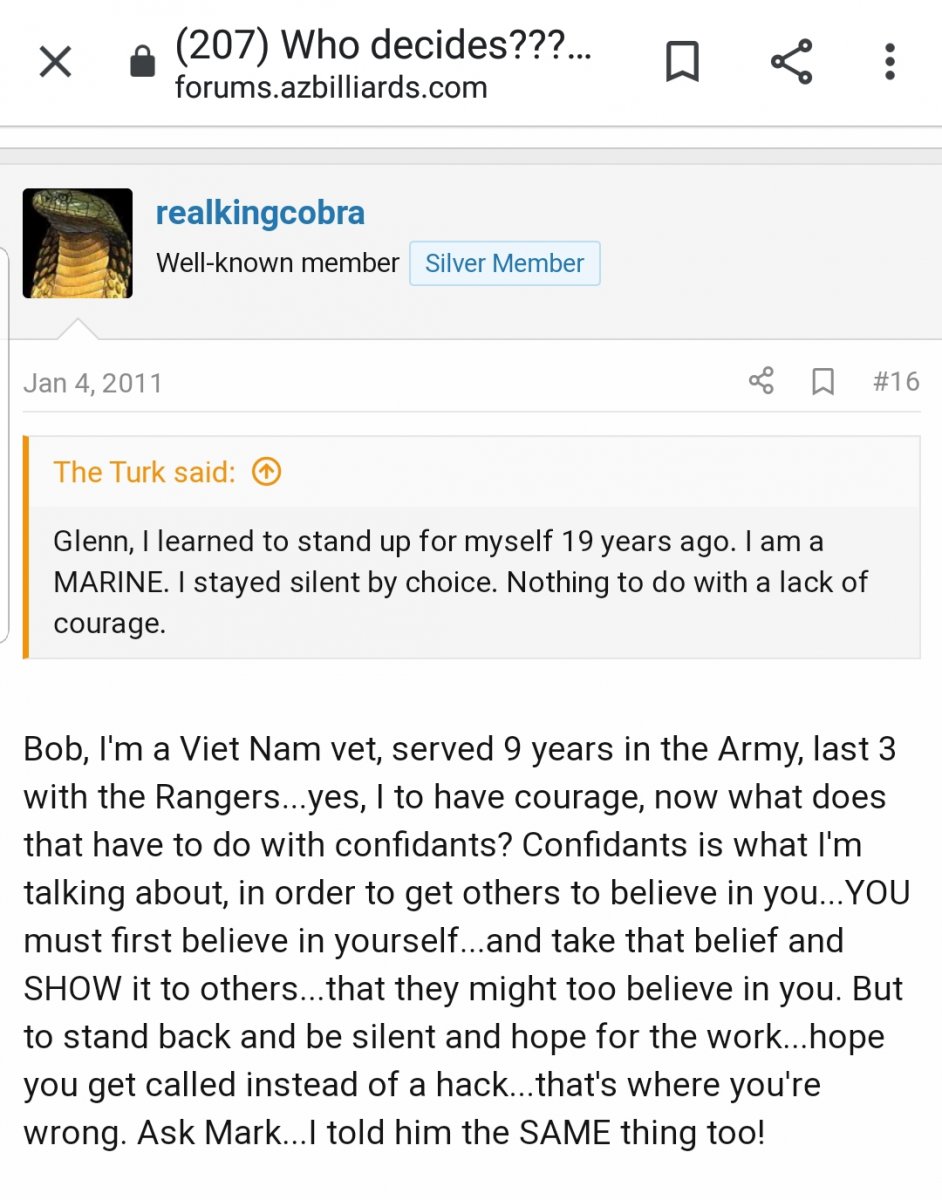Tap the "Well-known member" user title

click(x=277, y=263)
